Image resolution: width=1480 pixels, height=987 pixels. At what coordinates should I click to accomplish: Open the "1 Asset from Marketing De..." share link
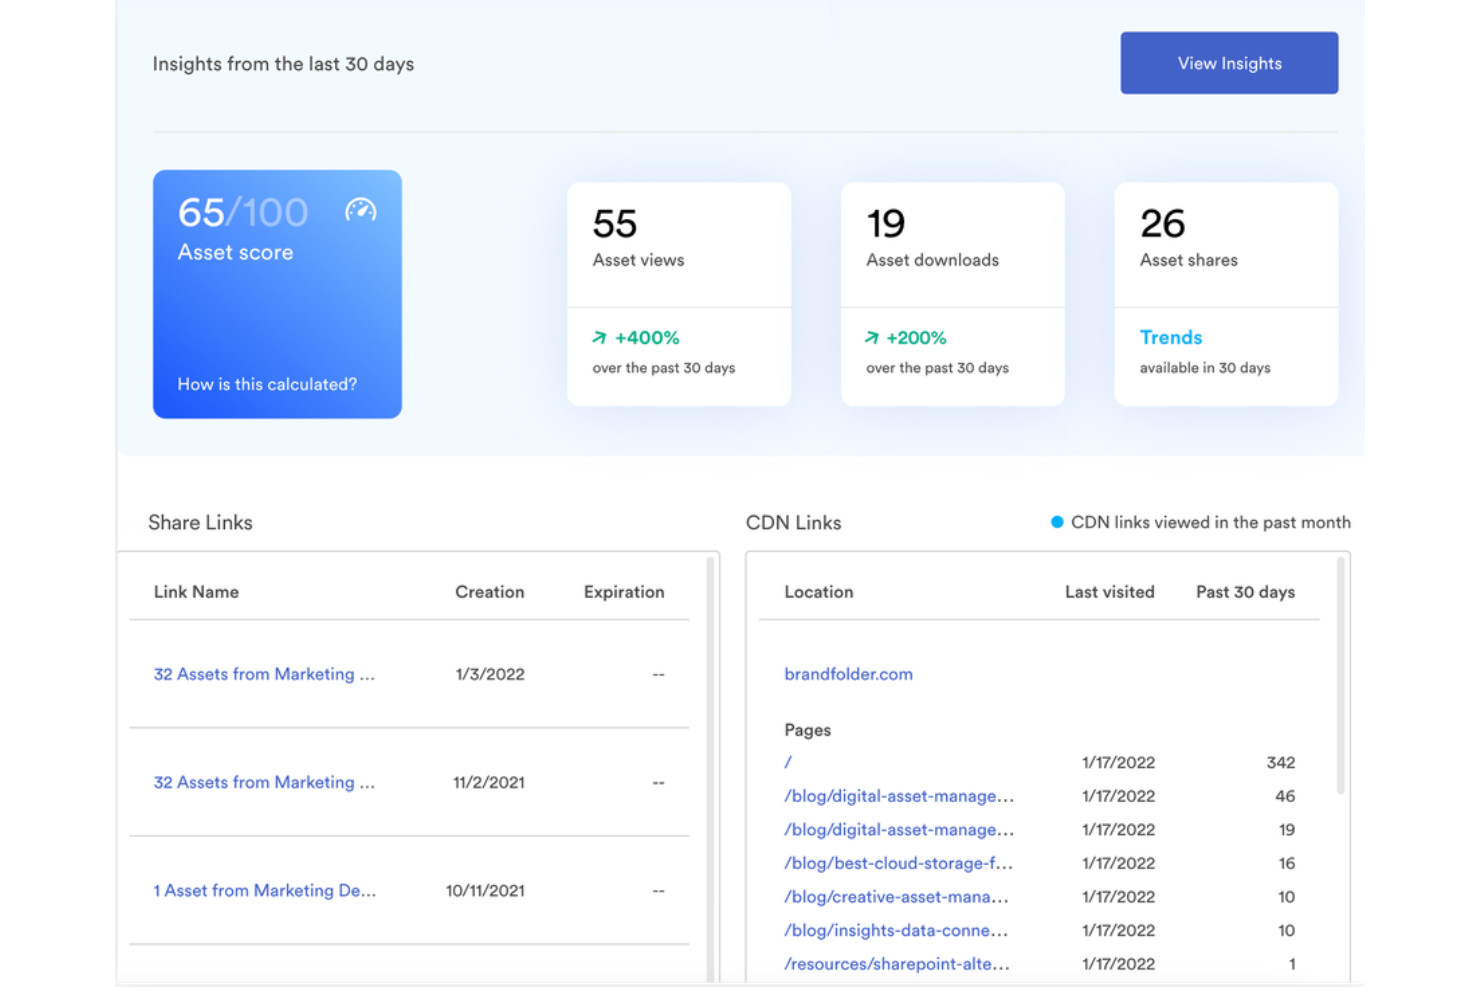[x=265, y=890]
